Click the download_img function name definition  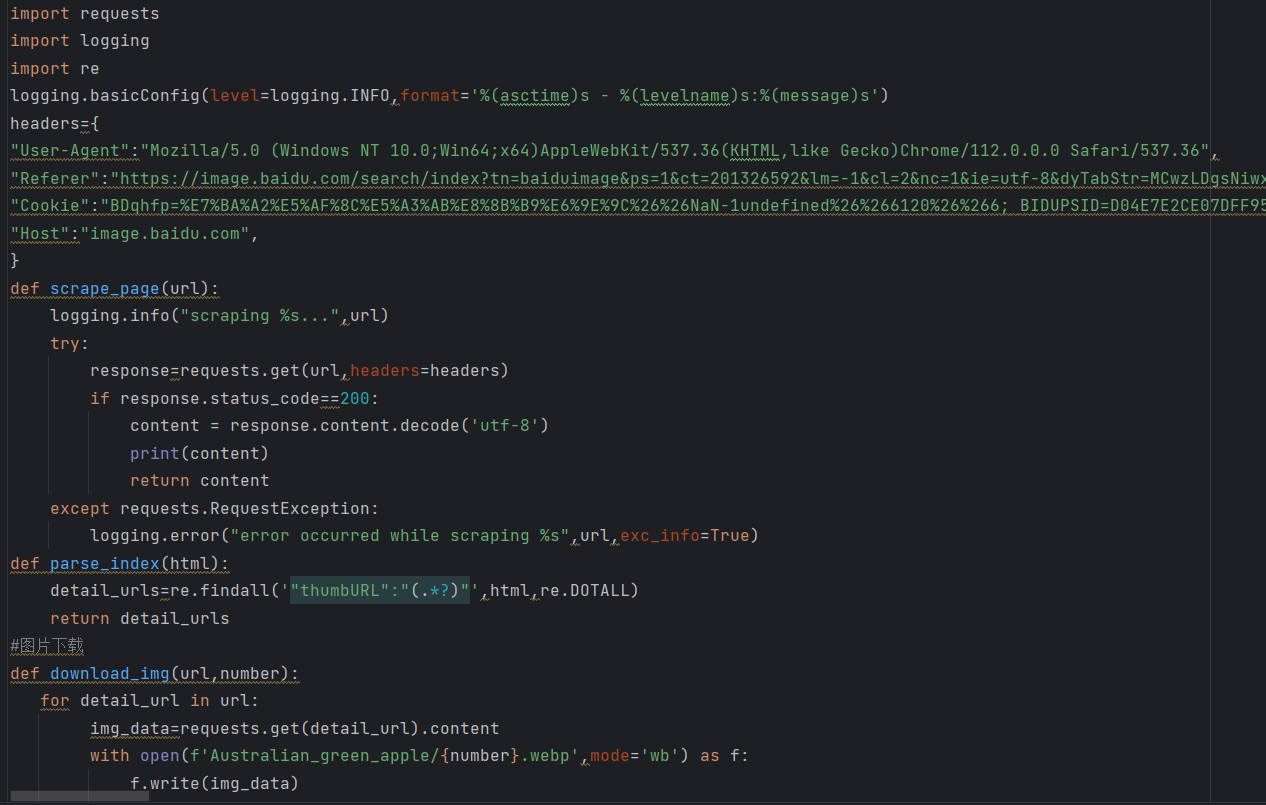(110, 673)
